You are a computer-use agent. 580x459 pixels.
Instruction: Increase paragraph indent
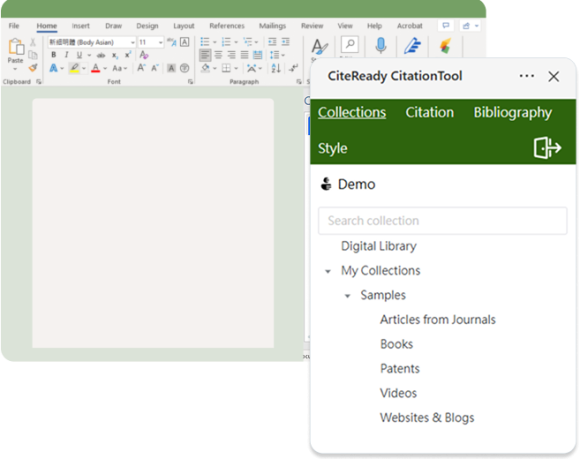pos(286,42)
